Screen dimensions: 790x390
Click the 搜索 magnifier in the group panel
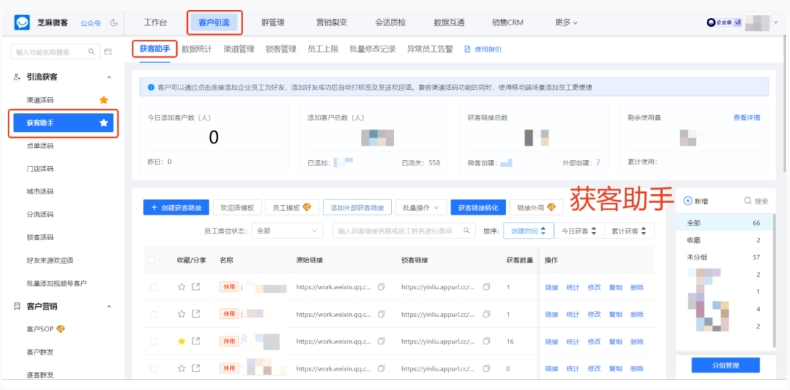[748, 201]
